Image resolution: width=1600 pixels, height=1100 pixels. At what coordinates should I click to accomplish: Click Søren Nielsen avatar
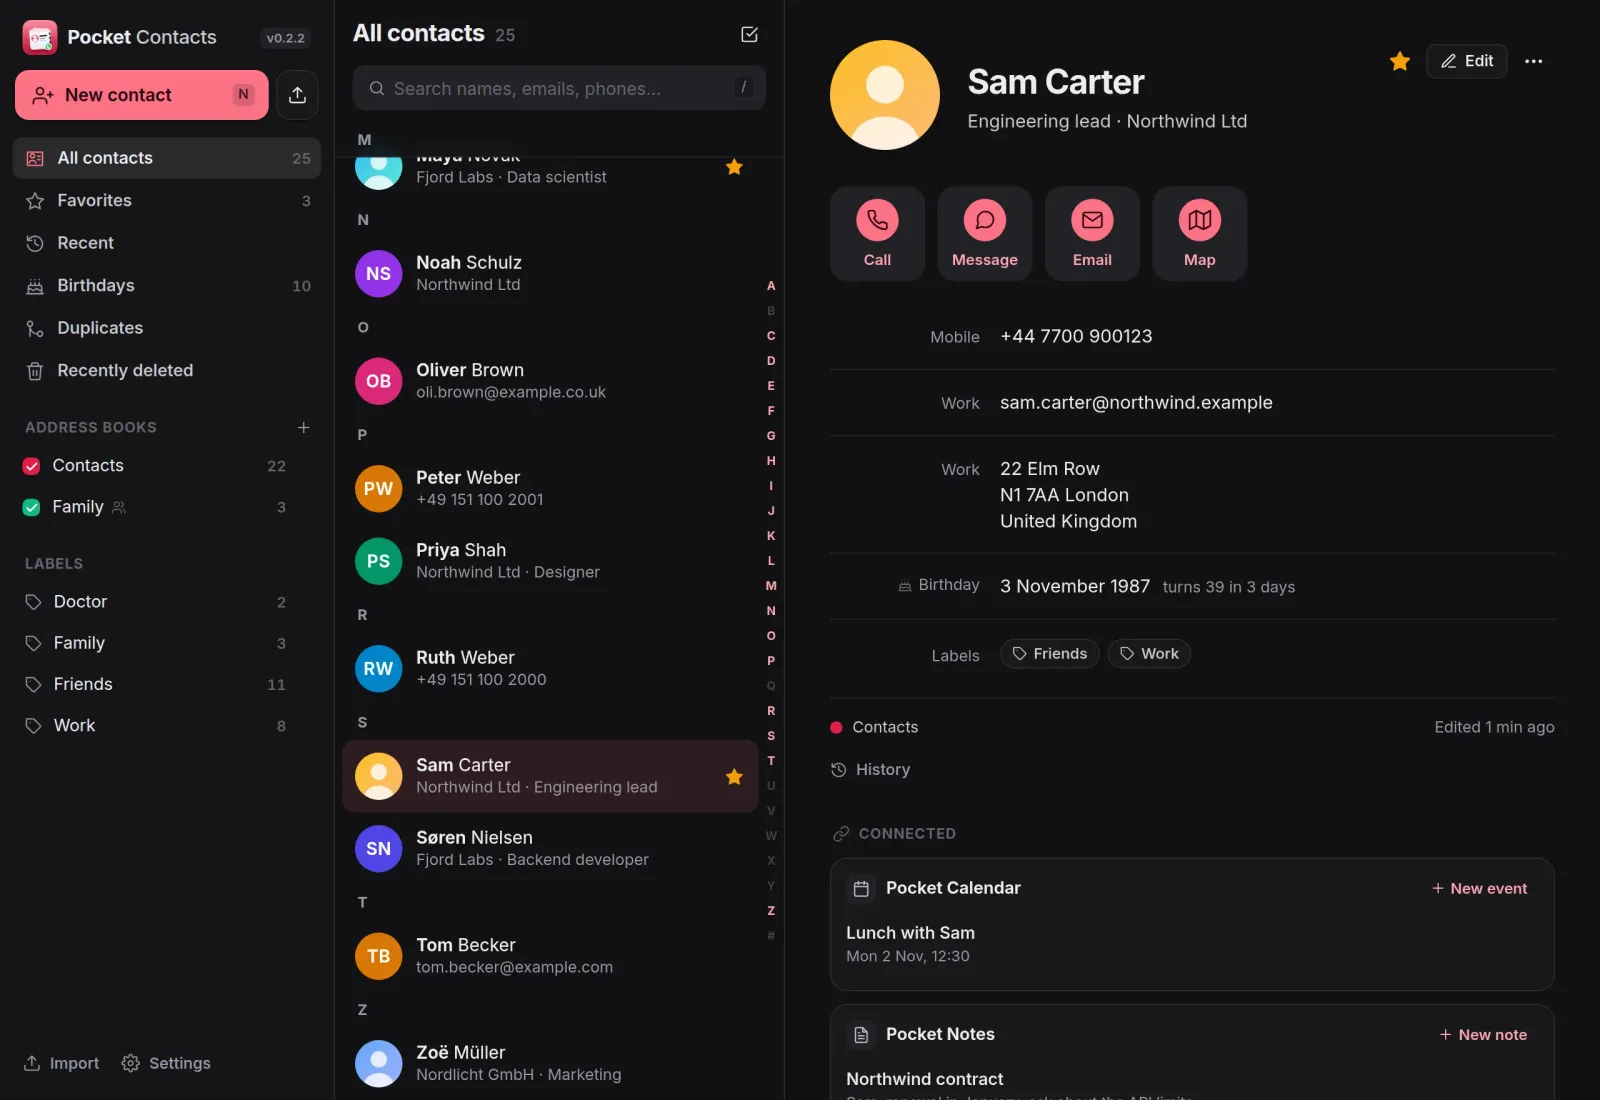[379, 848]
